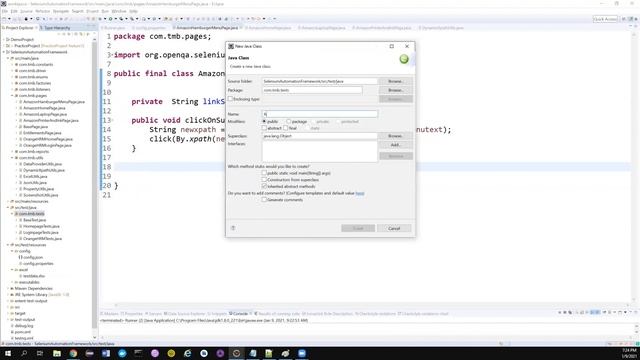The image size is (640, 360).
Task: Open the File menu
Action: point(5,11)
